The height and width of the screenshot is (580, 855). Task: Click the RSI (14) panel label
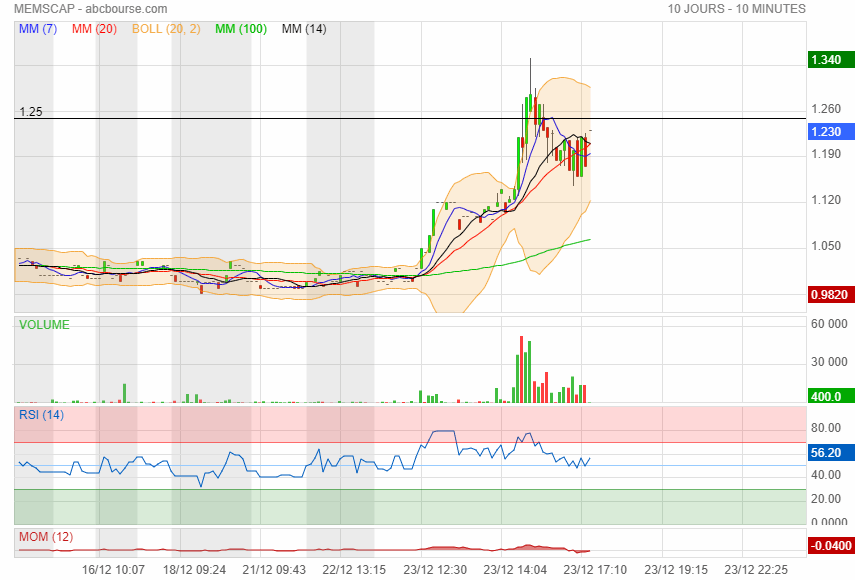(x=41, y=415)
